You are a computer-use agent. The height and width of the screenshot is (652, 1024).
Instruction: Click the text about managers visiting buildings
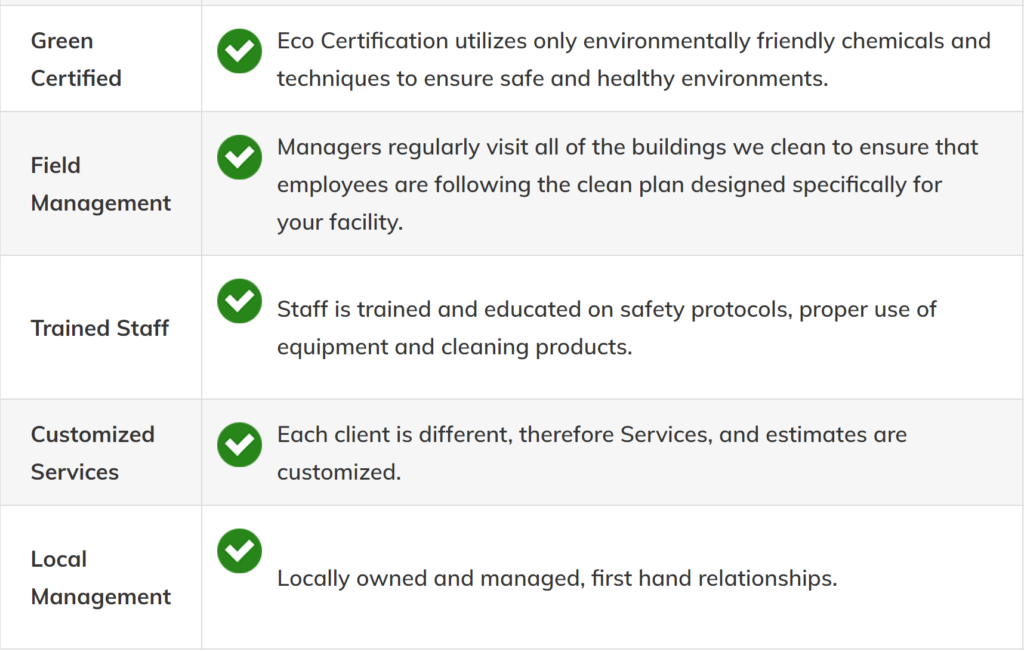[627, 185]
